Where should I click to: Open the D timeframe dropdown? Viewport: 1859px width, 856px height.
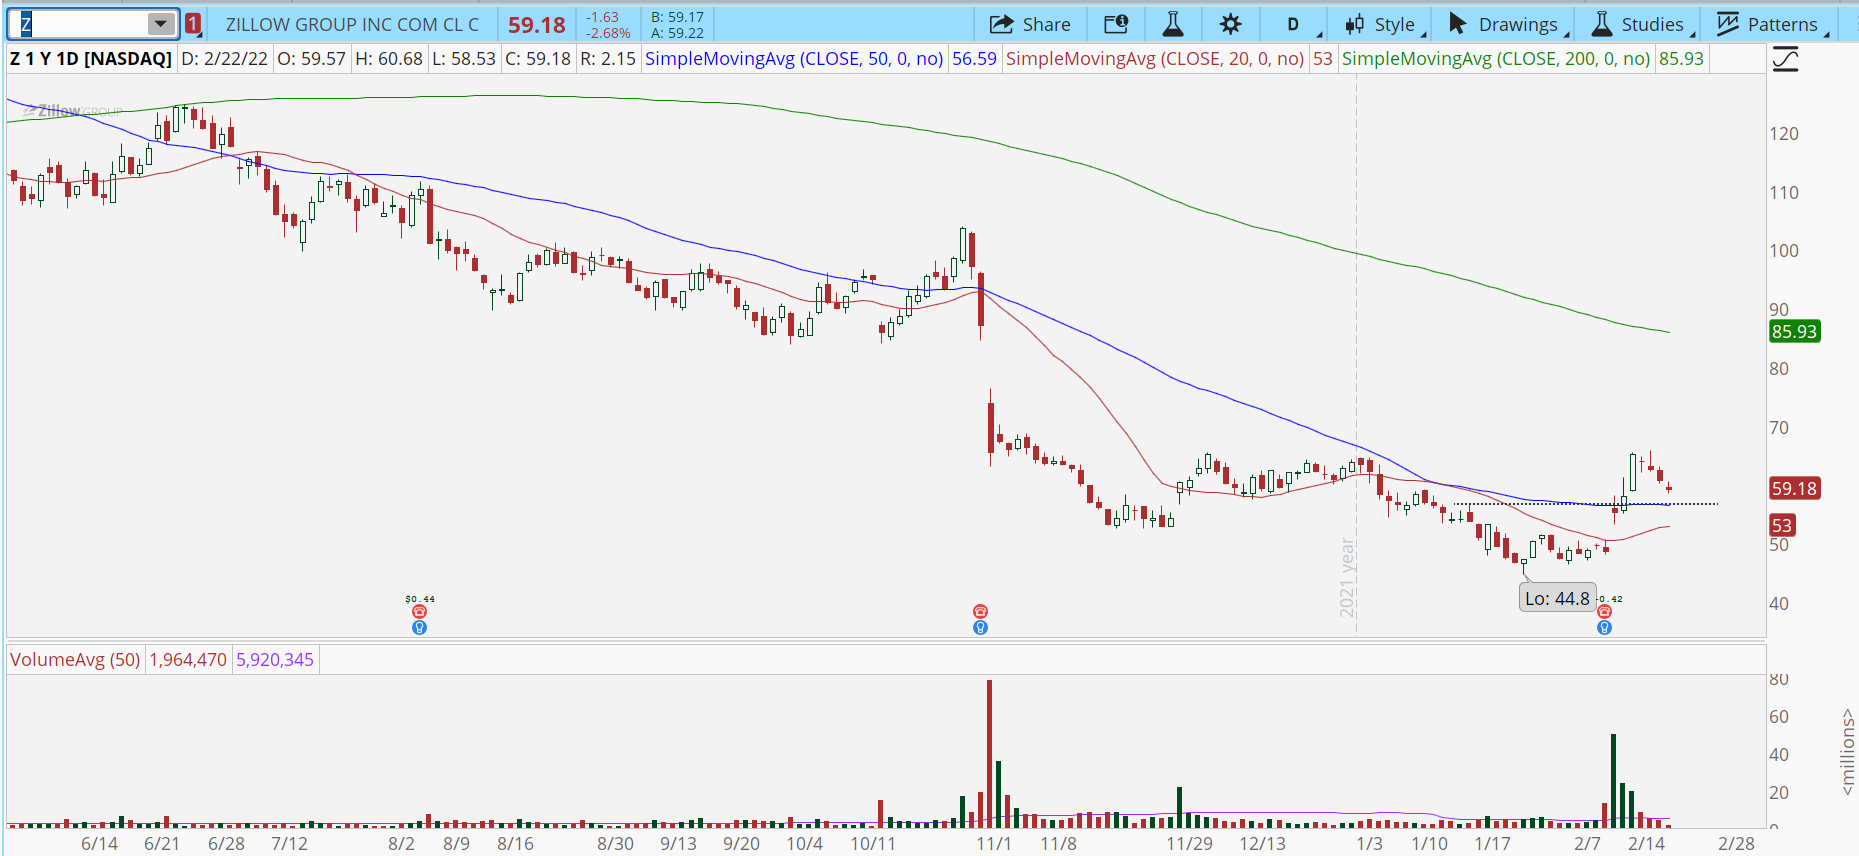tap(1292, 24)
